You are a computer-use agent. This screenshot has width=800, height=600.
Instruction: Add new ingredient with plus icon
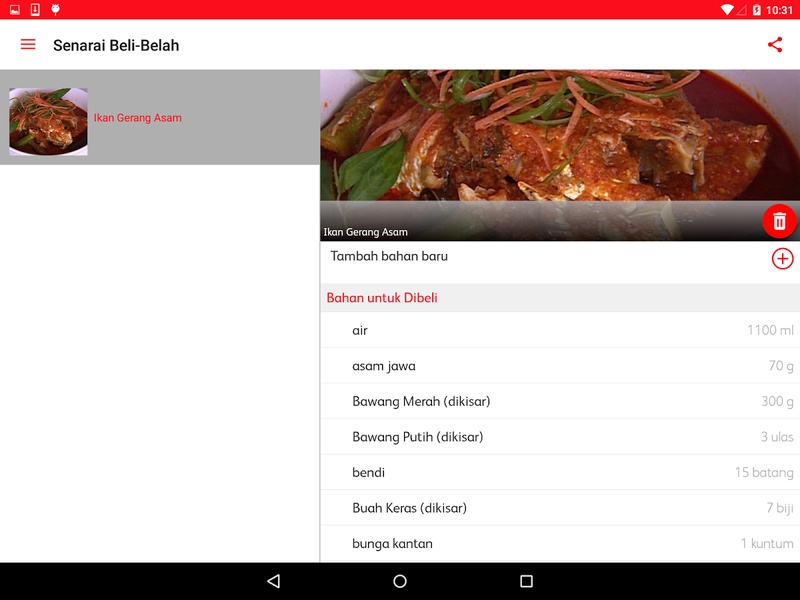coord(782,259)
